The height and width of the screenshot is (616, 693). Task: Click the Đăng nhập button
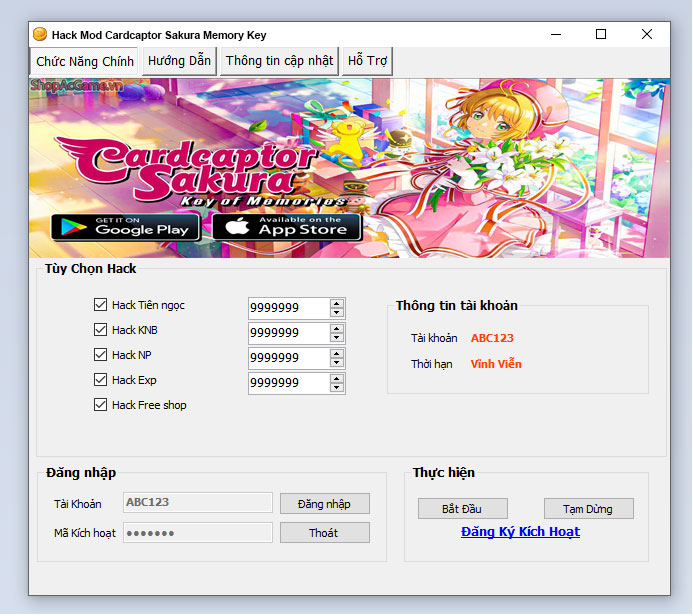tap(325, 504)
